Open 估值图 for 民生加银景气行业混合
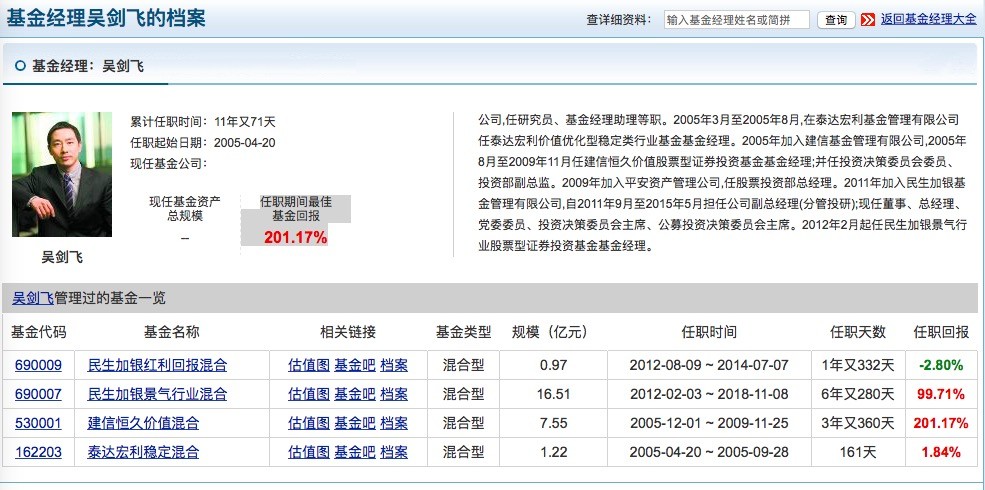Screen dimensions: 985x490 point(309,394)
